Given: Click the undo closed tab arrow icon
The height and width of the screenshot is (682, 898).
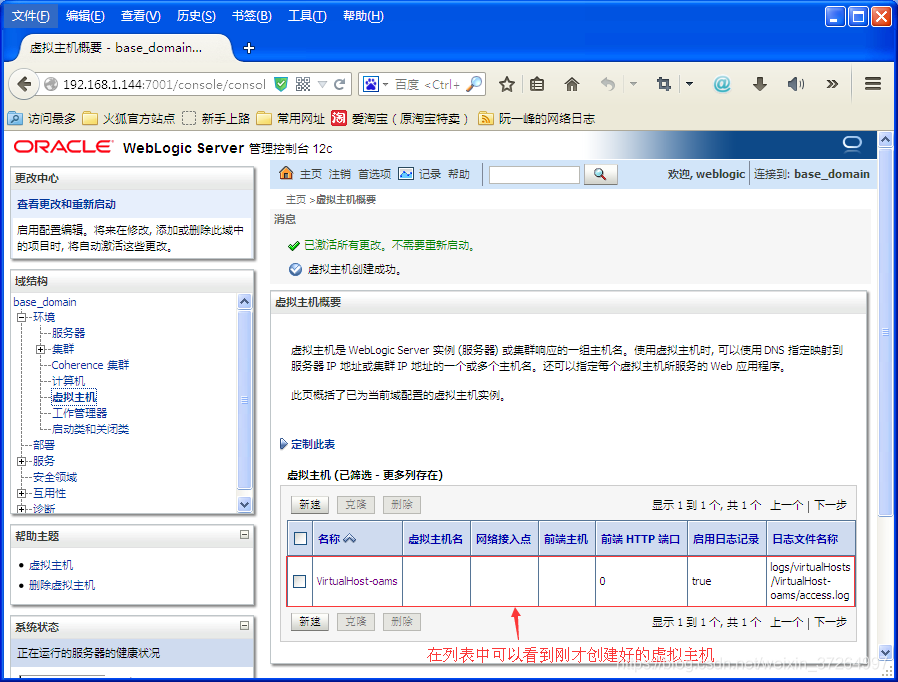Looking at the screenshot, I should (608, 85).
